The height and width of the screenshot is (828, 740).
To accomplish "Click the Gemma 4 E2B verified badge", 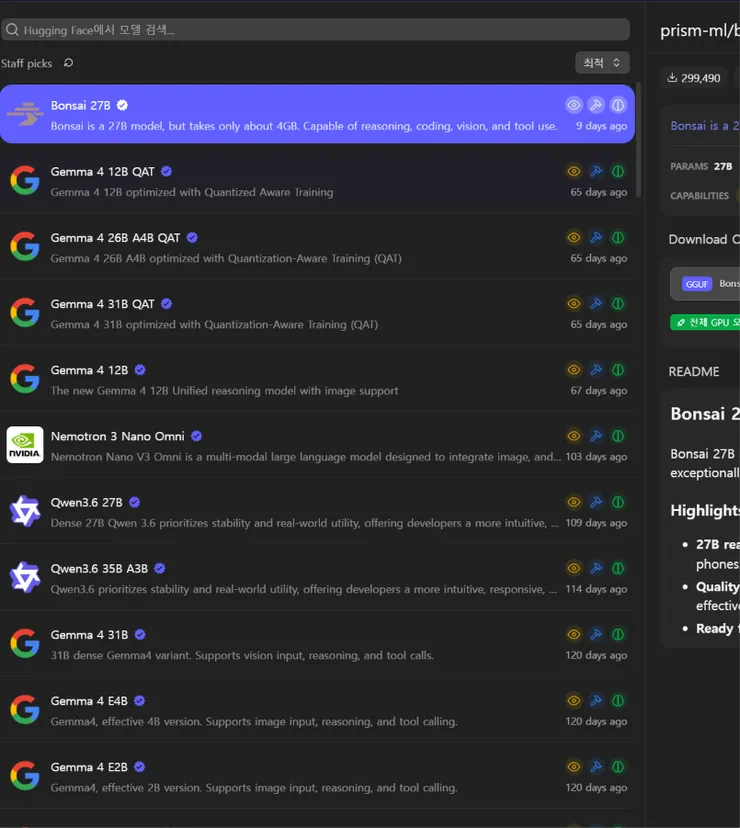I will click(x=139, y=767).
